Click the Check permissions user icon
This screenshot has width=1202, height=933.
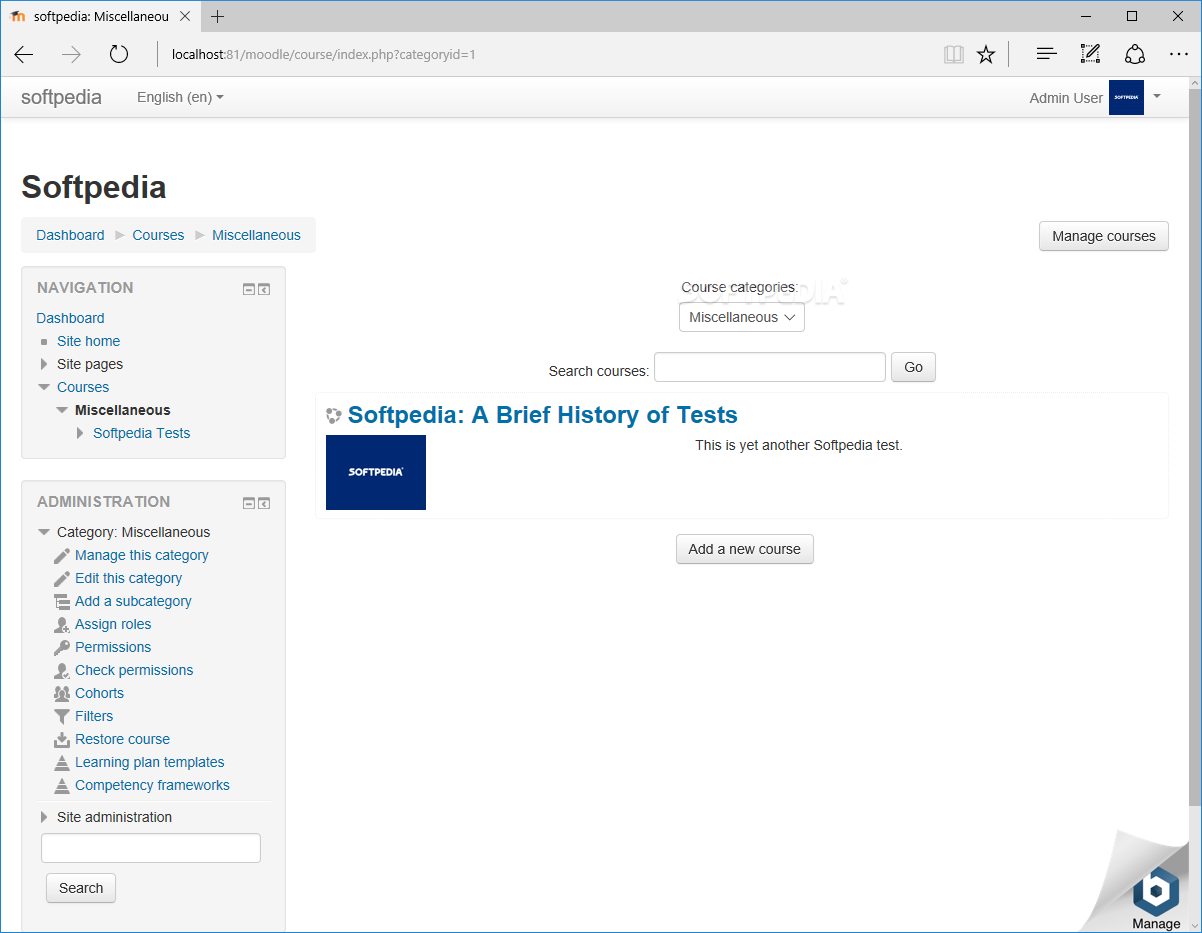[x=62, y=671]
